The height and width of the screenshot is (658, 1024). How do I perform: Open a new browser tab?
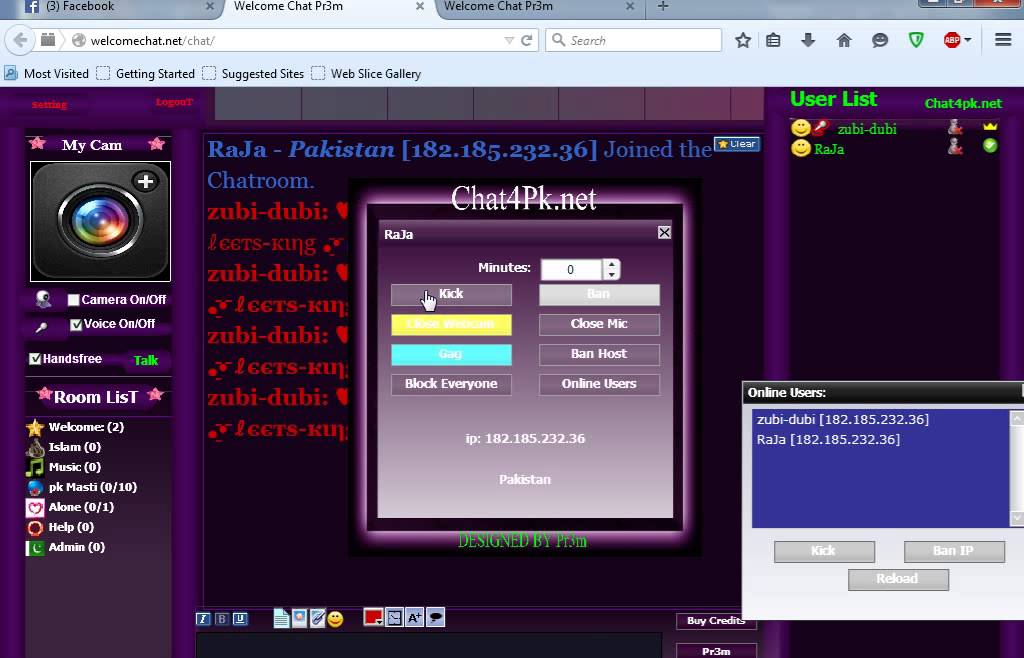tap(662, 7)
